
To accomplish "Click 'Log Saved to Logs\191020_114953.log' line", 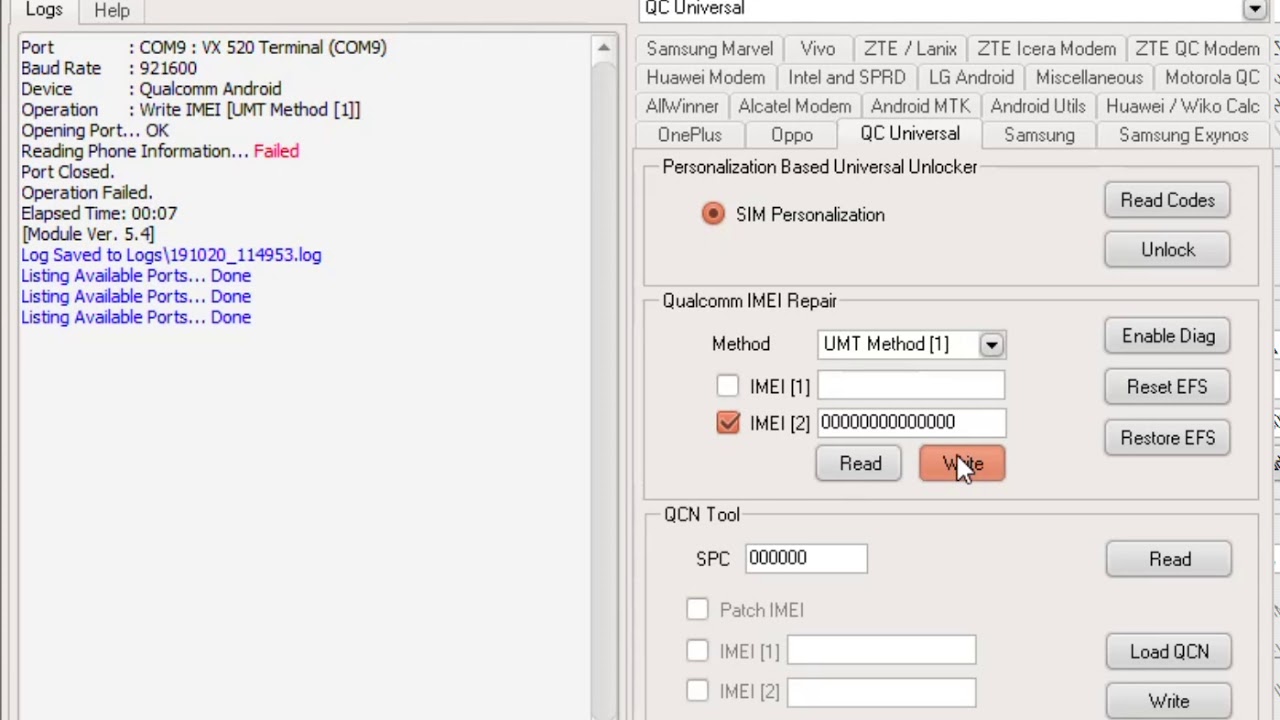I will pos(171,255).
